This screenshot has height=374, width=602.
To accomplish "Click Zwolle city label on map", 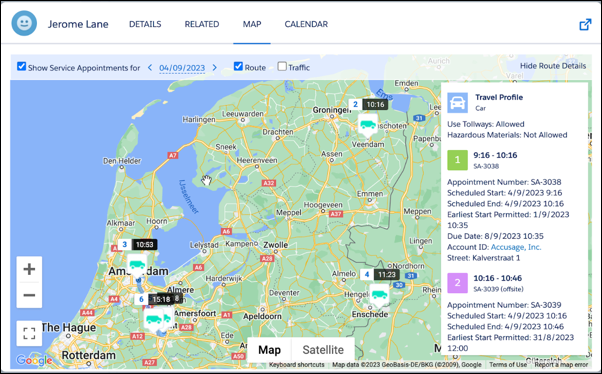I will tap(275, 245).
